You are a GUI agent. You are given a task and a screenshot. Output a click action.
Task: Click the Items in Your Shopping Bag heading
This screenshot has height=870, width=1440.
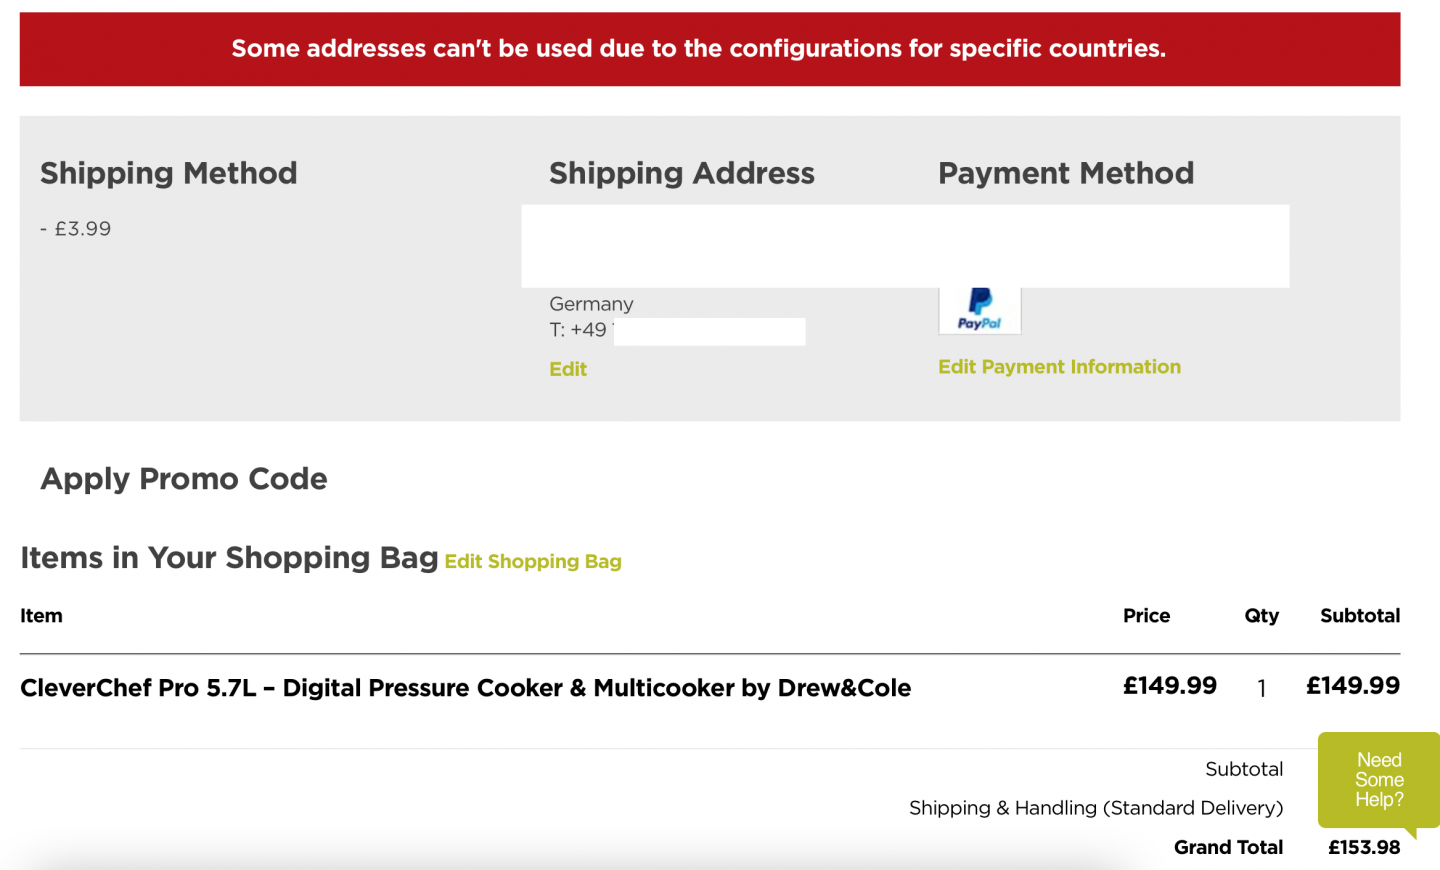(x=229, y=558)
